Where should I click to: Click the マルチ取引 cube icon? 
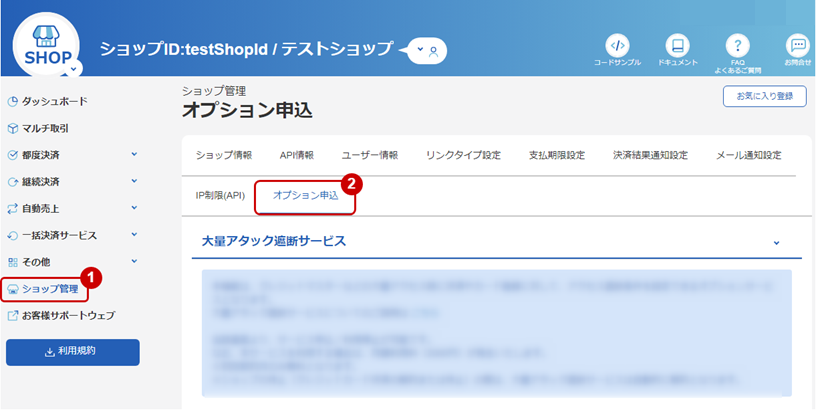point(14,129)
